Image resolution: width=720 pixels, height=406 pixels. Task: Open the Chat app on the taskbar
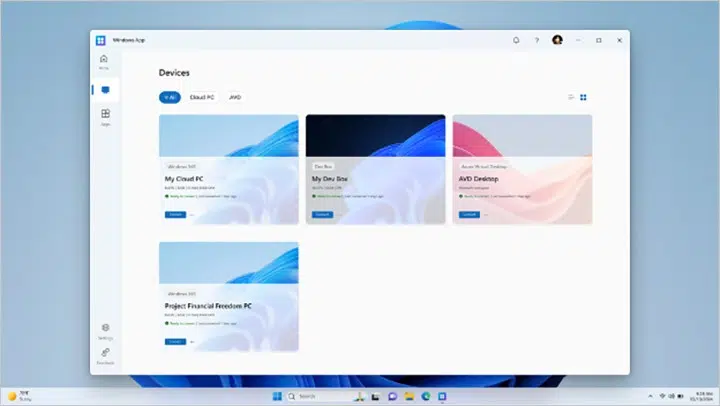coord(393,396)
